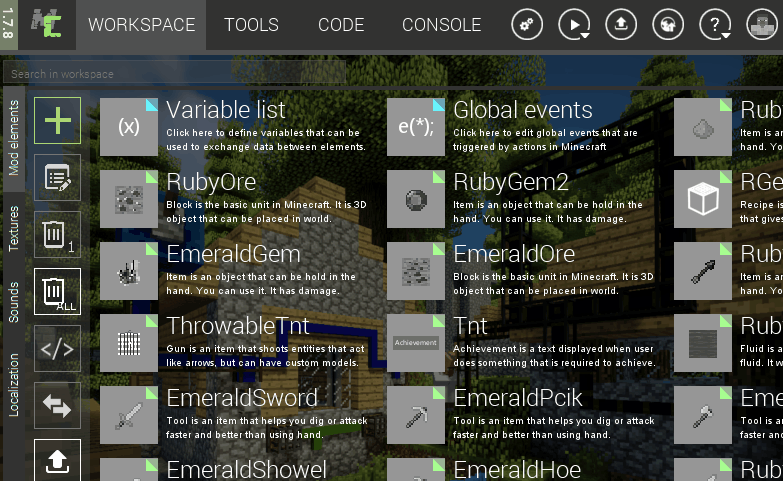The image size is (783, 481).
Task: Click the MCreator logo icon
Action: 46,24
